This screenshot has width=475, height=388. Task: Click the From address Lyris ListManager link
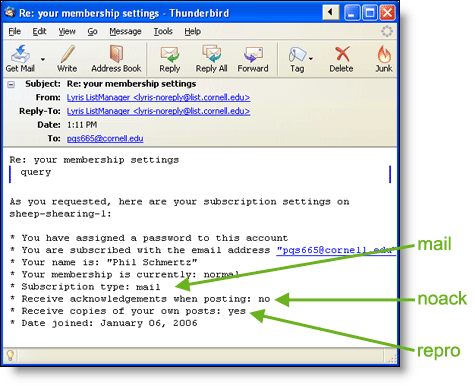(x=158, y=98)
